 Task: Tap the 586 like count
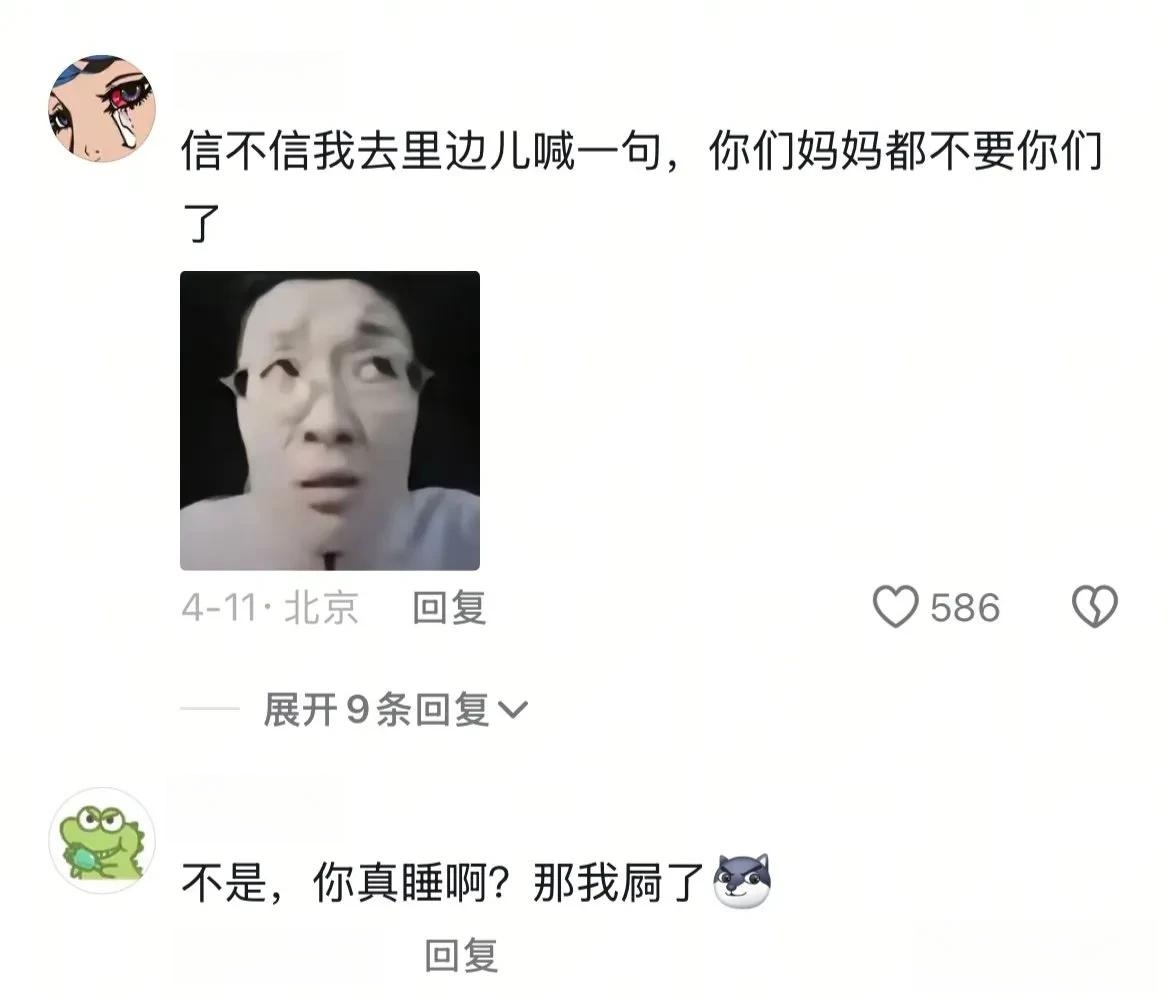[965, 607]
